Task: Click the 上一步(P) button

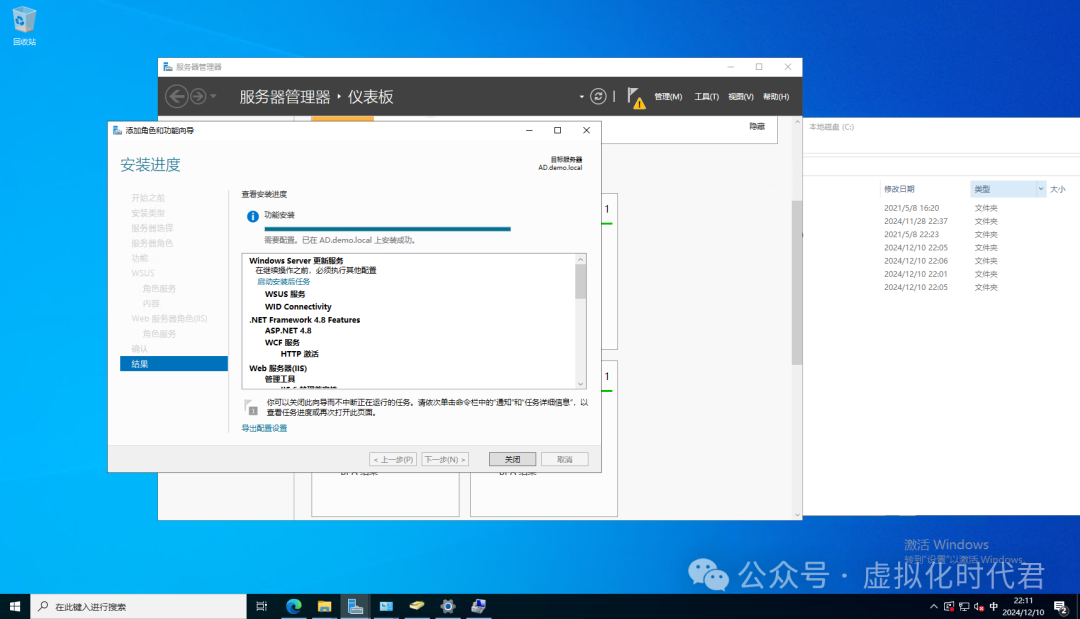Action: [x=393, y=459]
